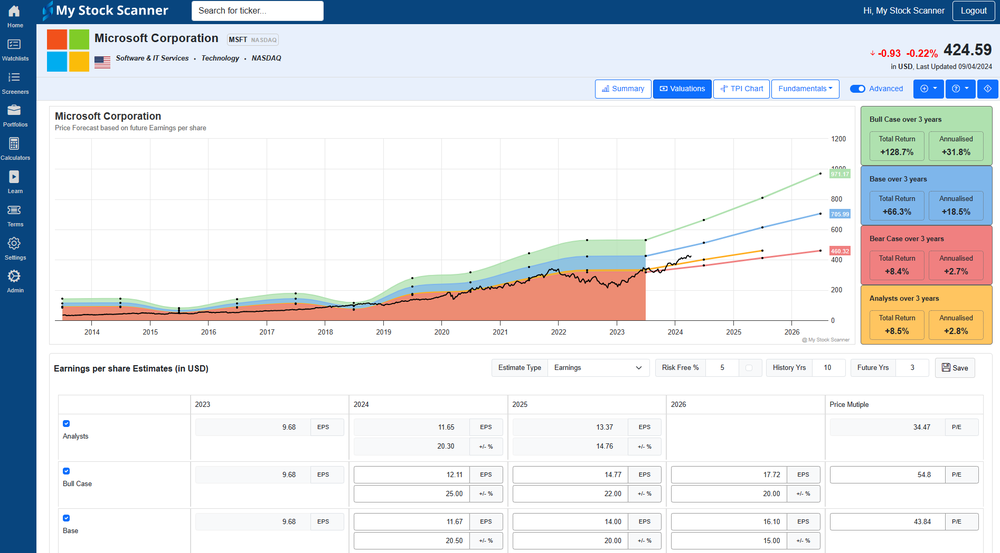Click the Risk Free % value field
The width and height of the screenshot is (1000, 553).
click(722, 368)
